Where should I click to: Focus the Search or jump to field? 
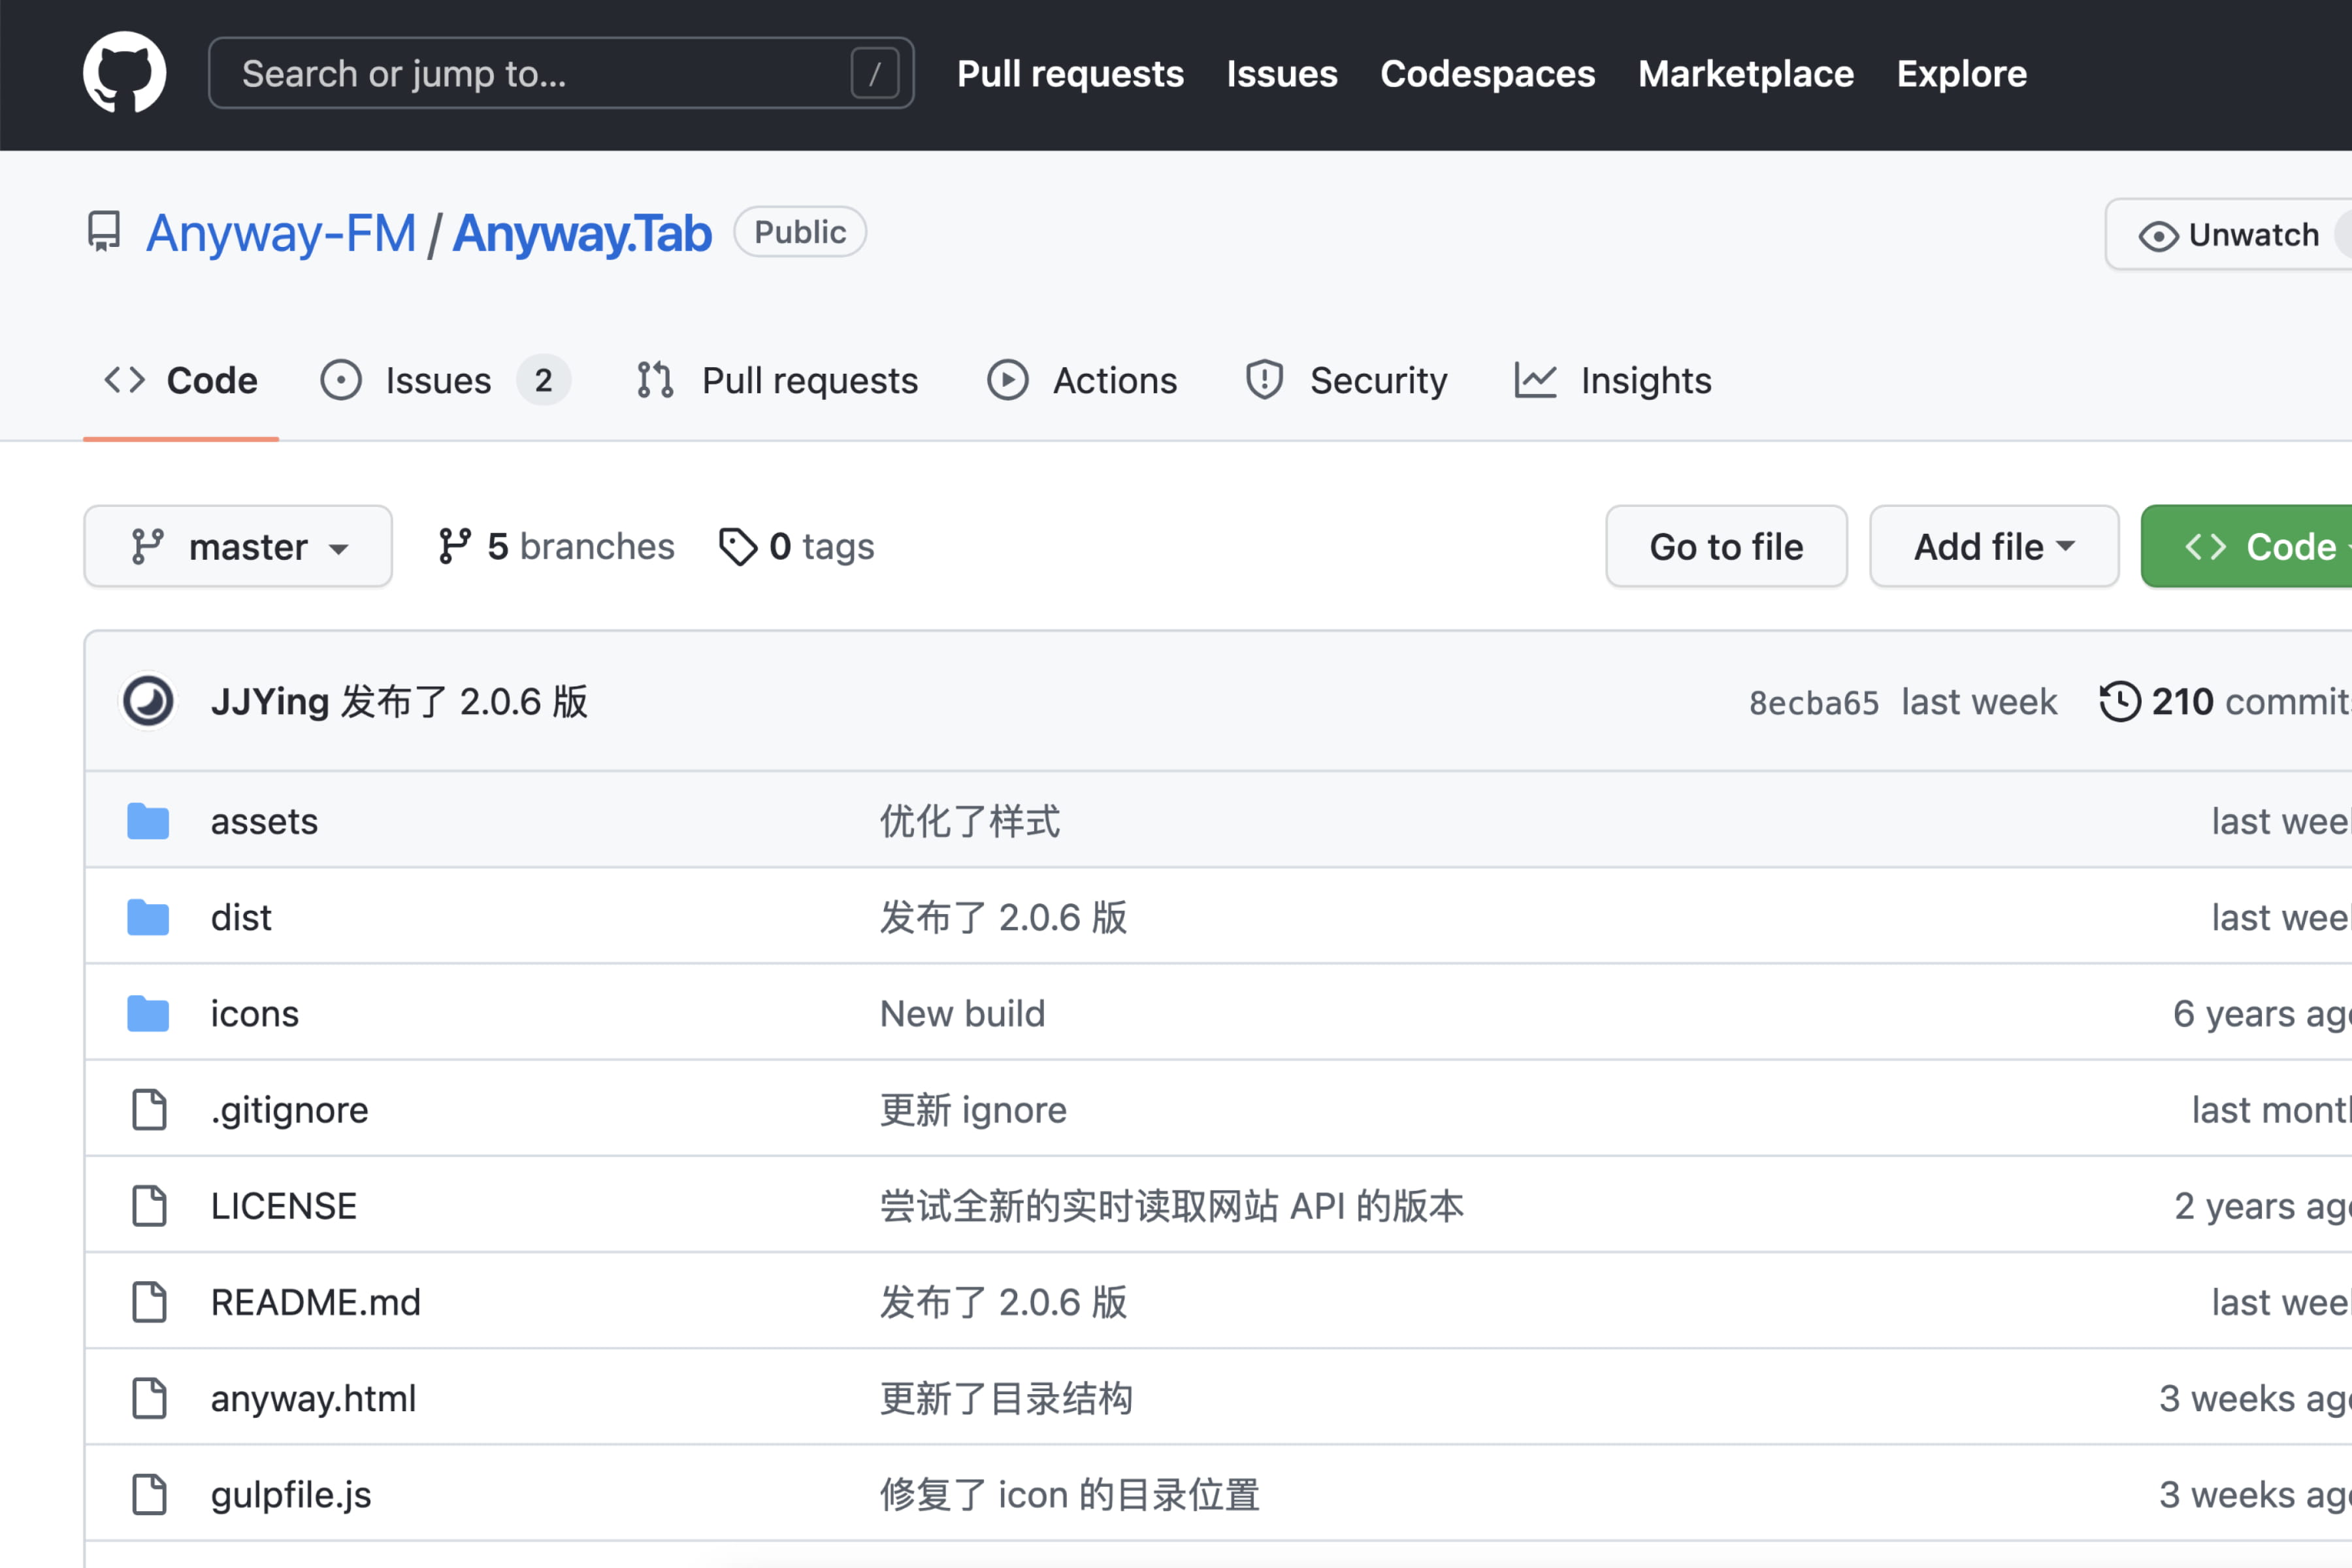(561, 73)
